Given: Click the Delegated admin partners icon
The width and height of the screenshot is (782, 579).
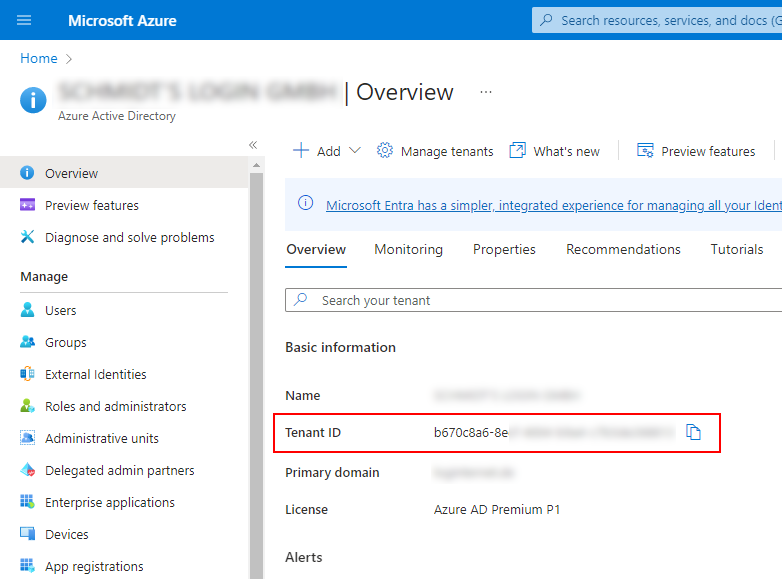Looking at the screenshot, I should (27, 470).
